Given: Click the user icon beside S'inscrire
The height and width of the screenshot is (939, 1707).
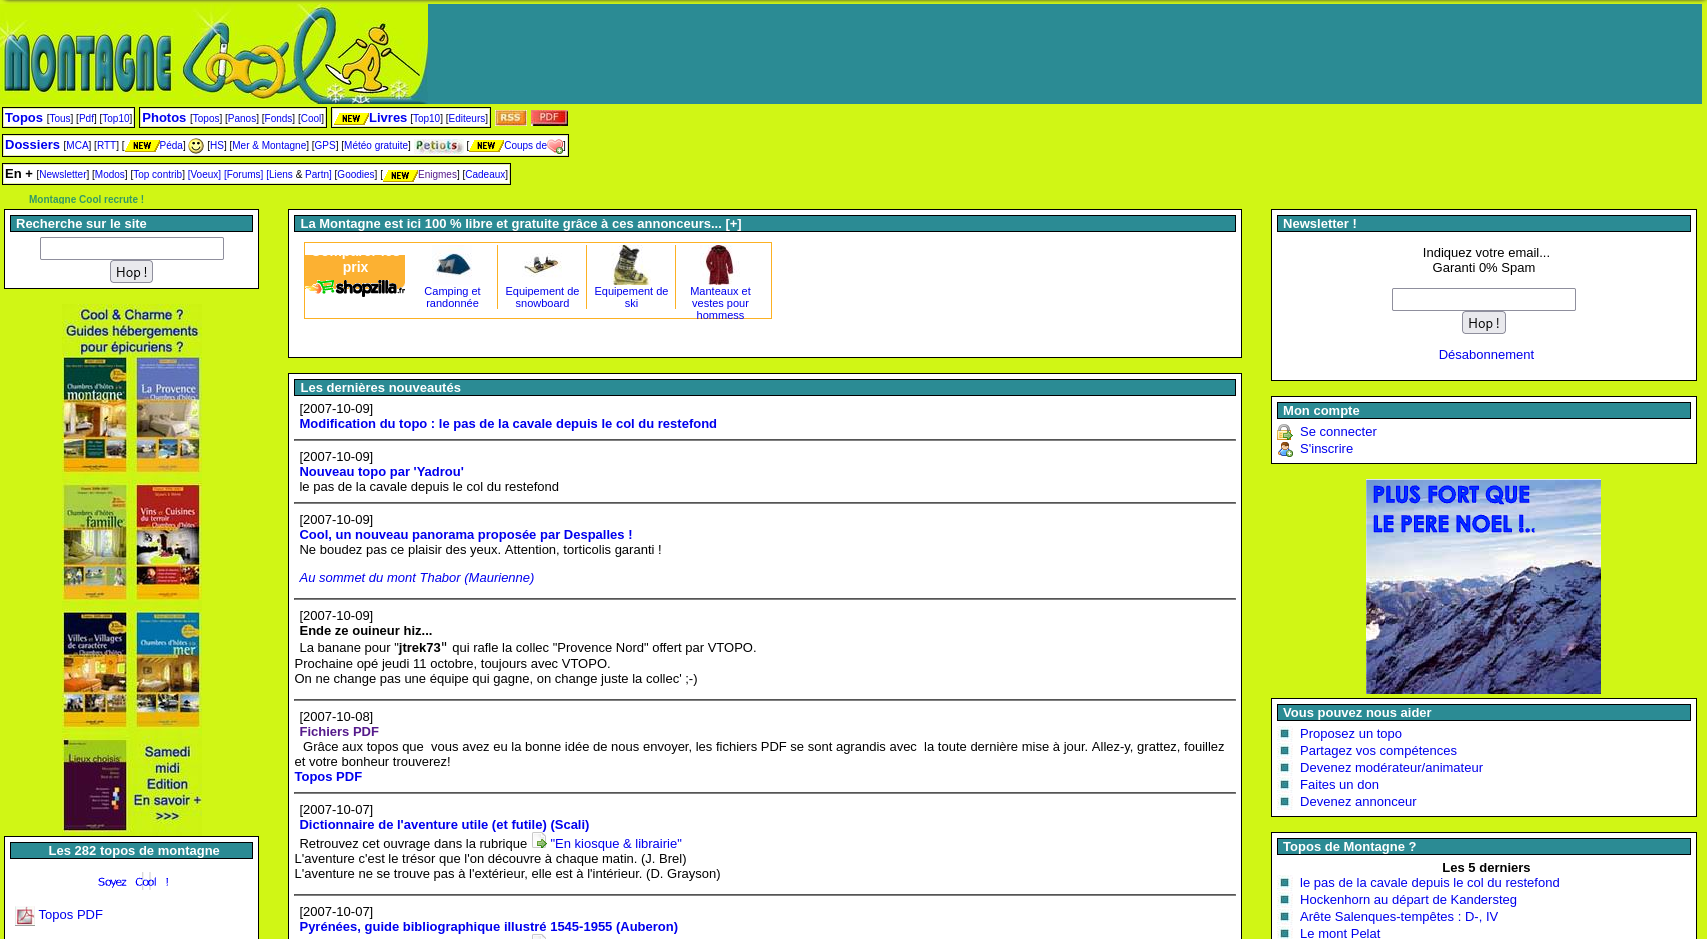Looking at the screenshot, I should pos(1285,449).
